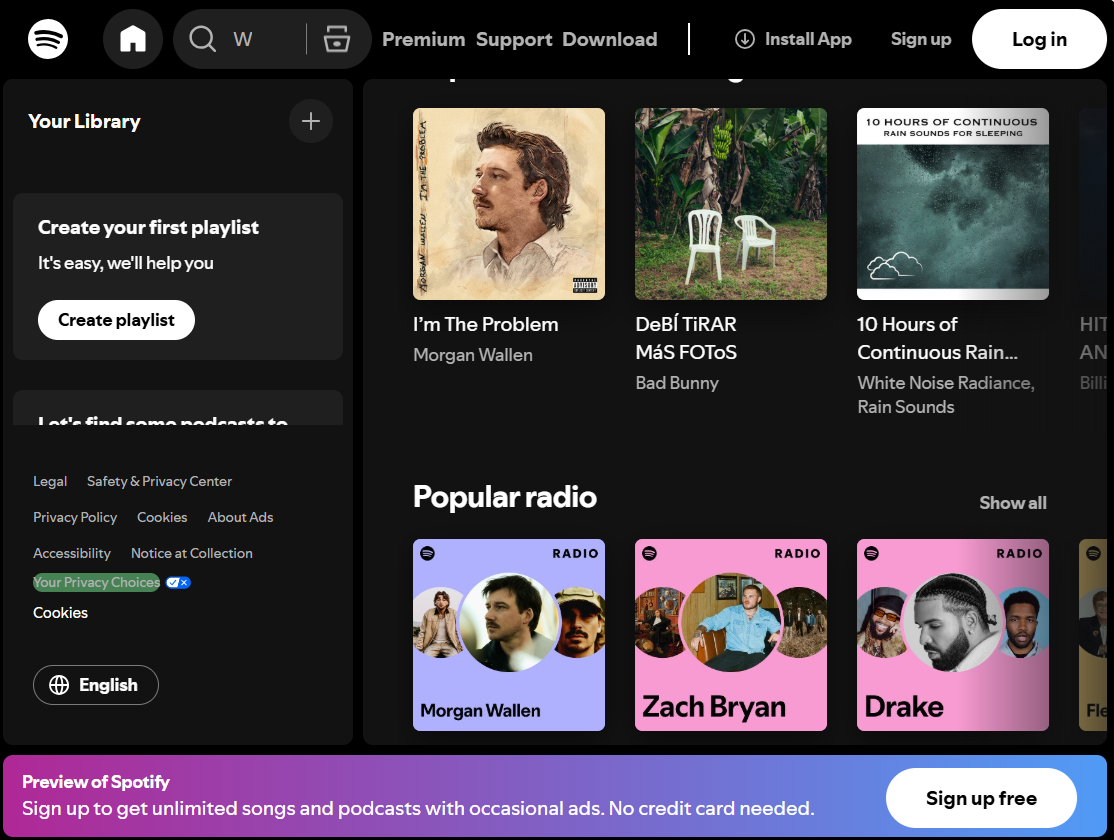Screen dimensions: 1114x840
Task: Click the Create playlist button
Action: [x=116, y=320]
